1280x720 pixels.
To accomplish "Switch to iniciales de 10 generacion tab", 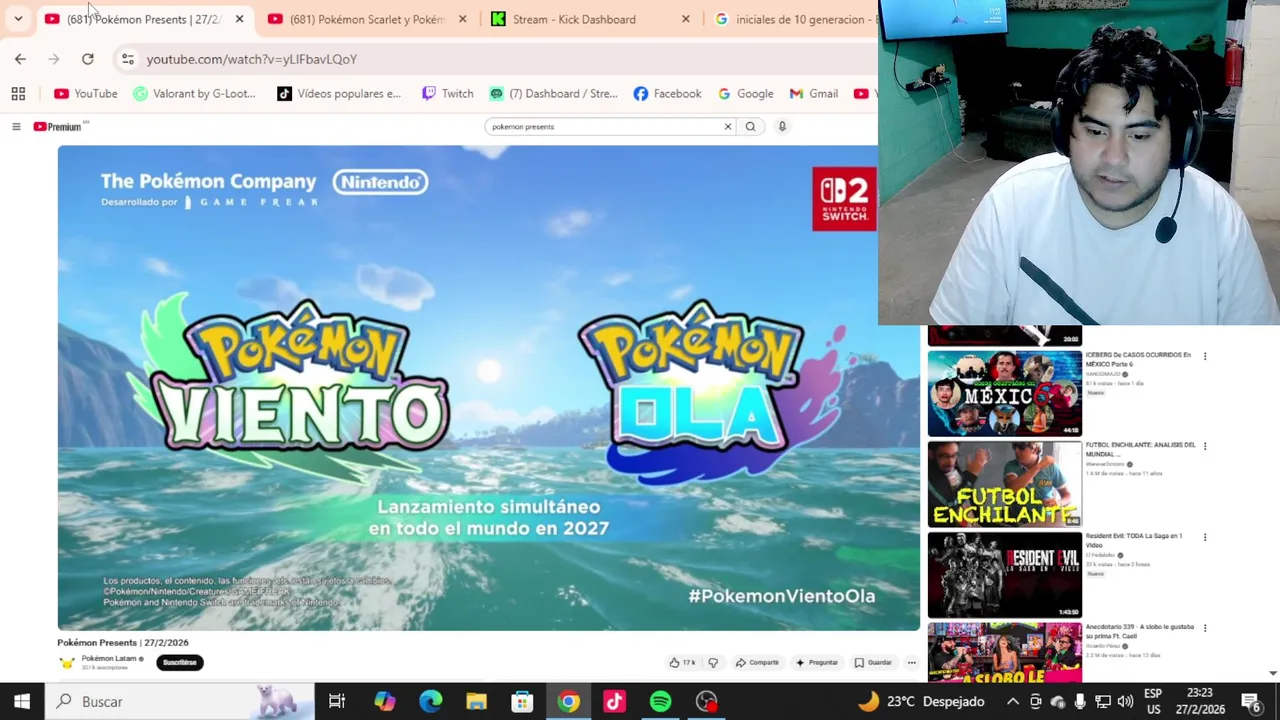I will [x=792, y=19].
